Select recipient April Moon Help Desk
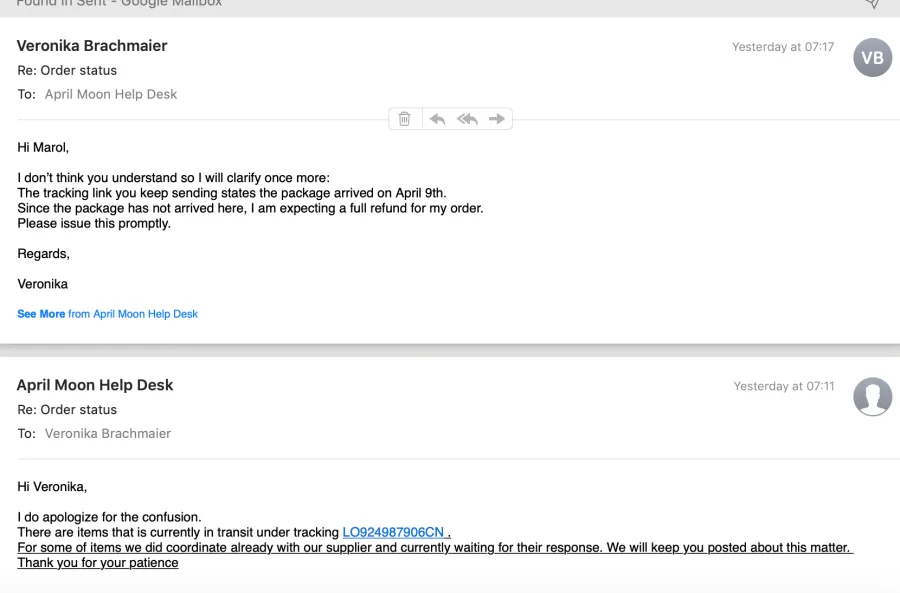The width and height of the screenshot is (900, 593). [x=111, y=94]
